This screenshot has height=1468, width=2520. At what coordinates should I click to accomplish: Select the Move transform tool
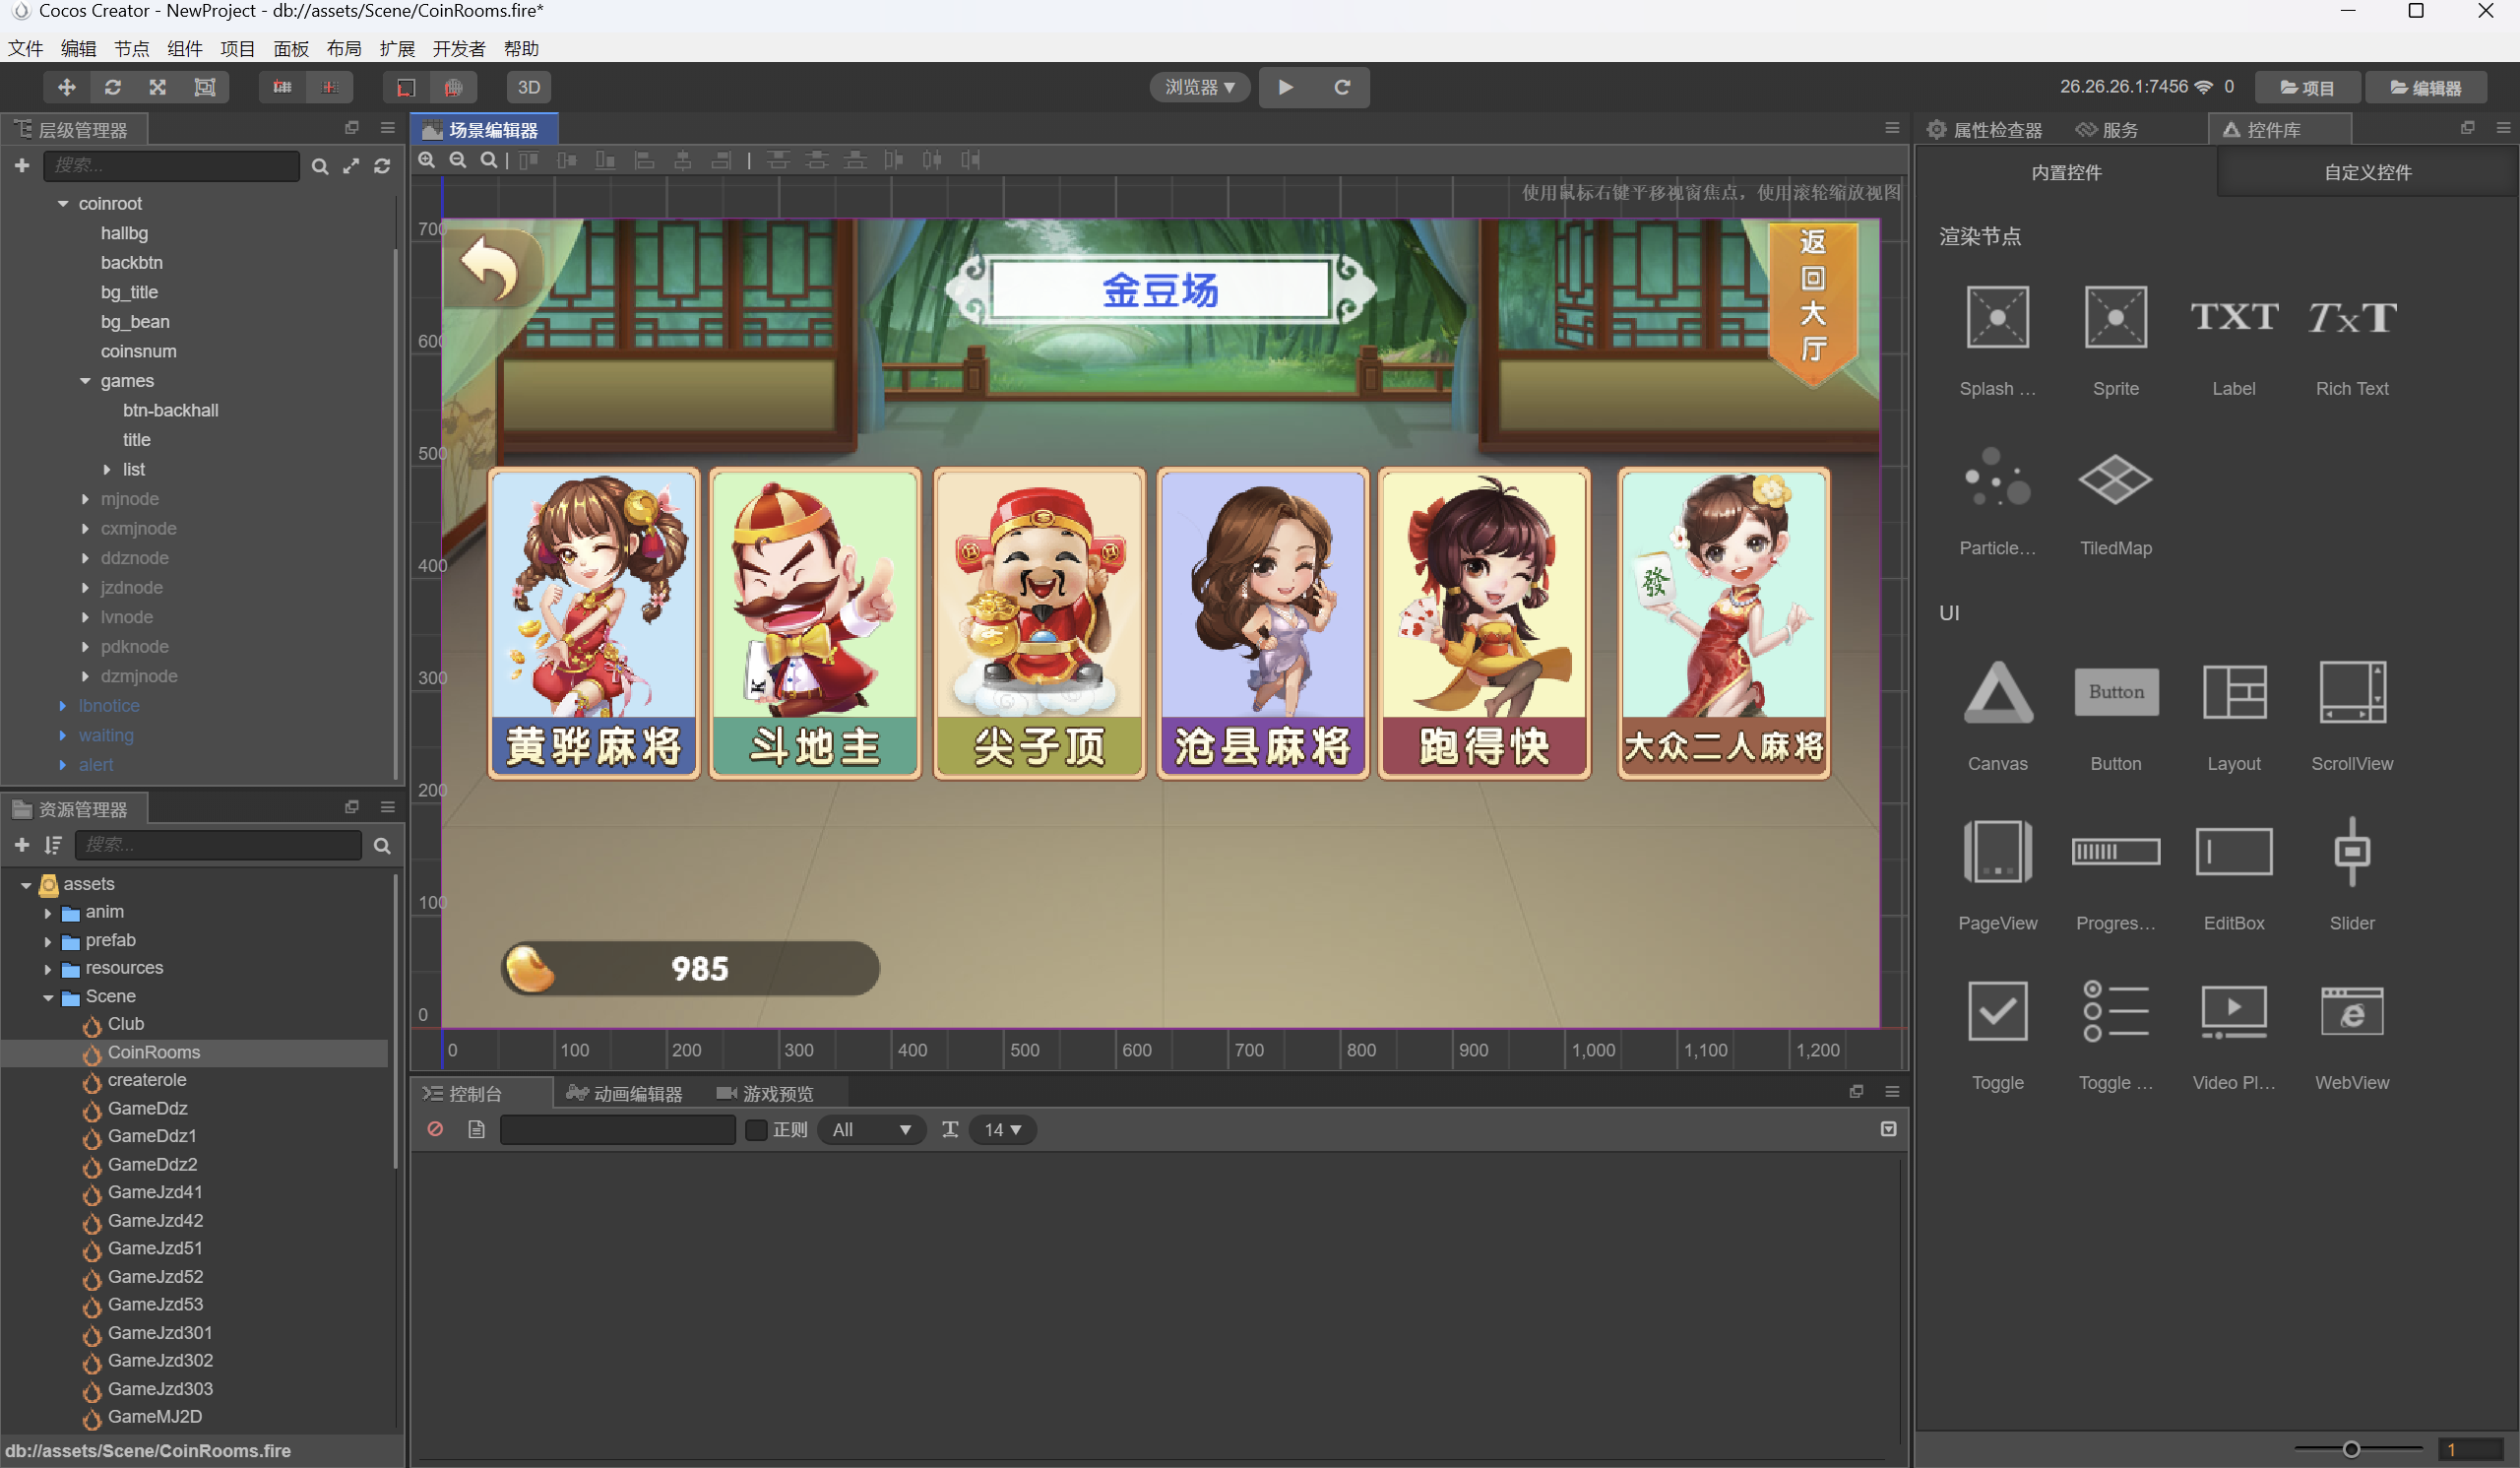(65, 87)
